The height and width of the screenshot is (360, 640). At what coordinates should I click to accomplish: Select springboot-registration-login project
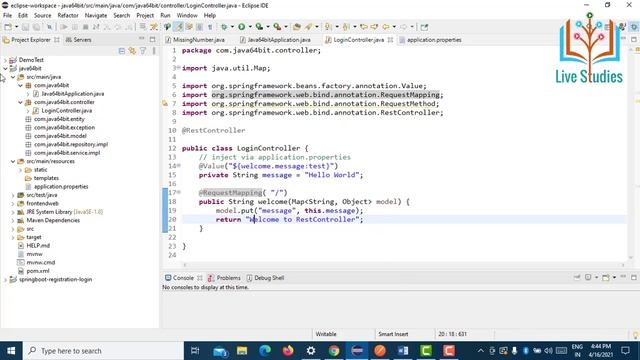click(55, 280)
